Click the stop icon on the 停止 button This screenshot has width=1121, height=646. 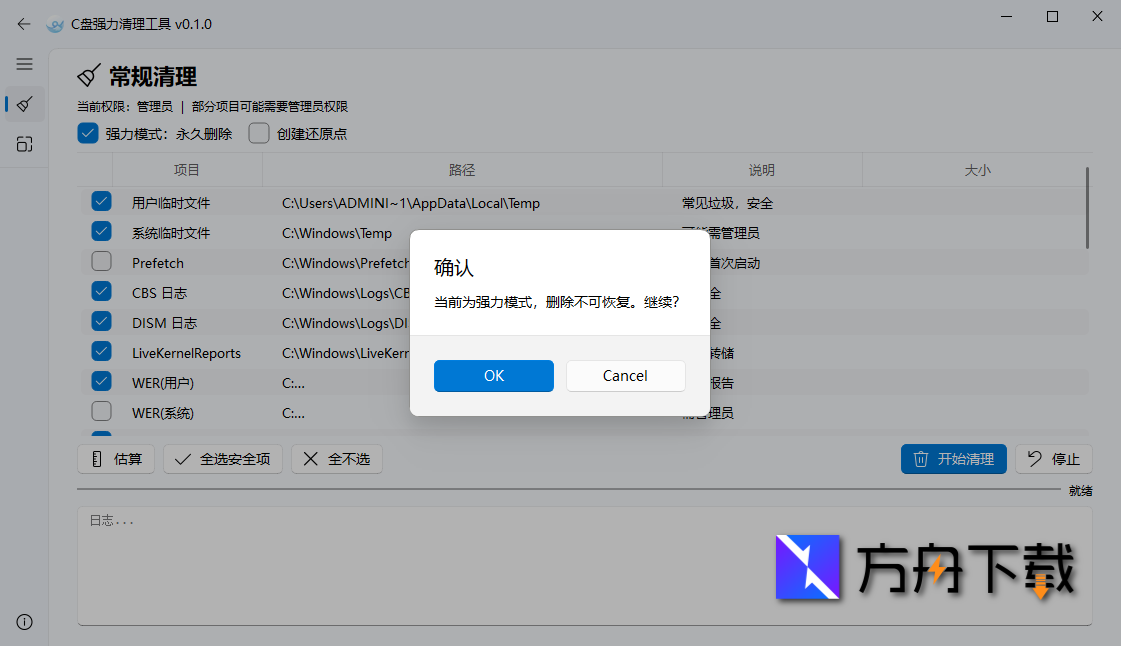pos(1033,459)
